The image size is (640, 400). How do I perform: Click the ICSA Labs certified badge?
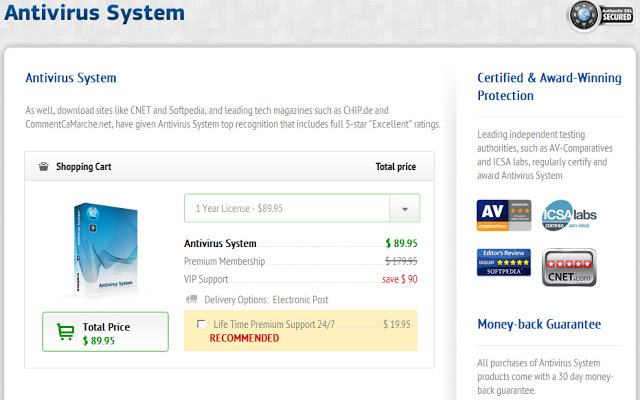pyautogui.click(x=569, y=215)
